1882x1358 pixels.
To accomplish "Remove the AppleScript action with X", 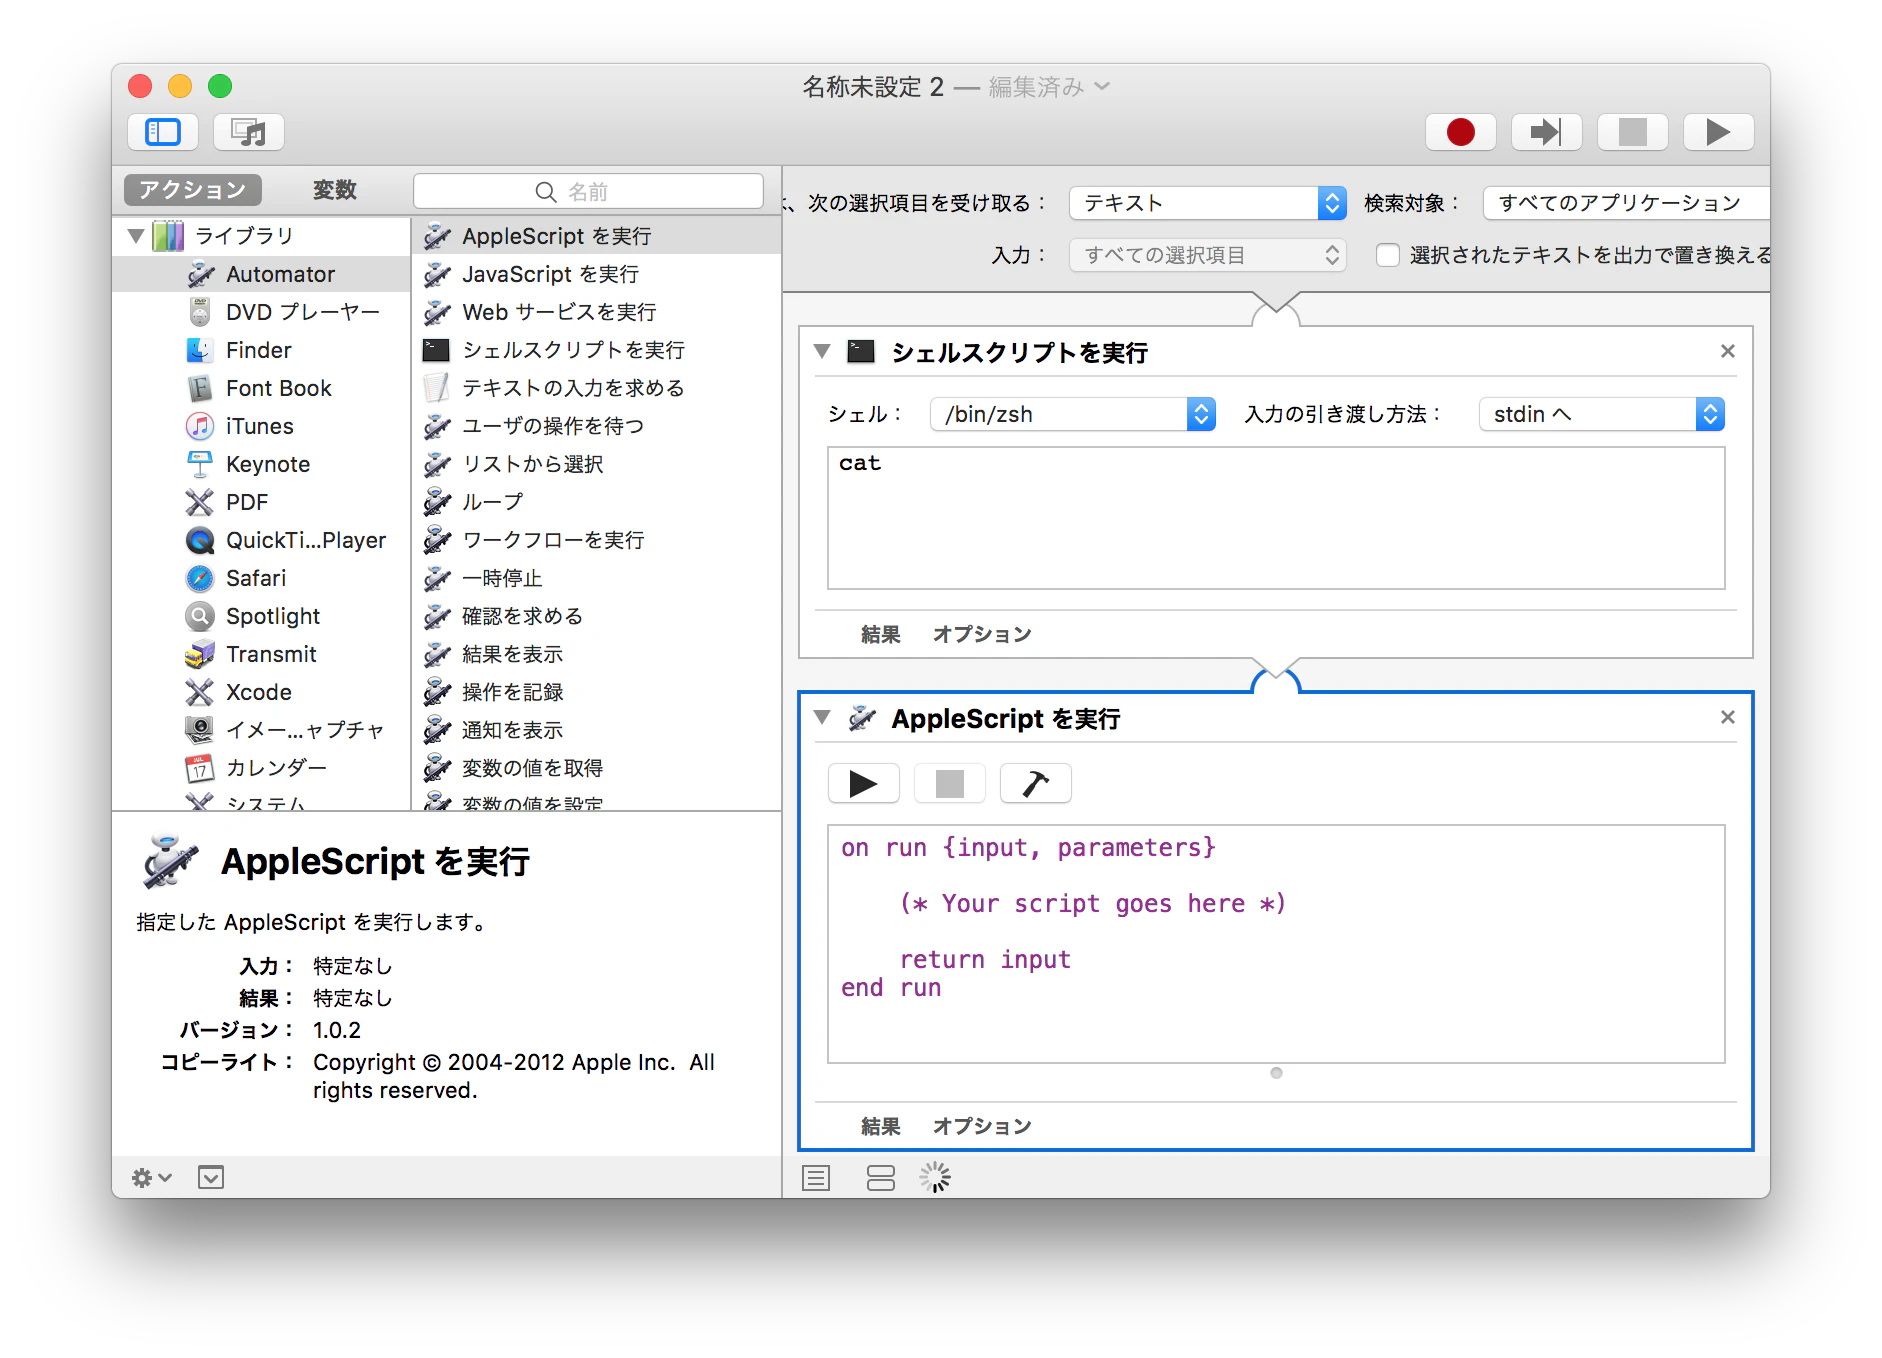I will [x=1727, y=717].
